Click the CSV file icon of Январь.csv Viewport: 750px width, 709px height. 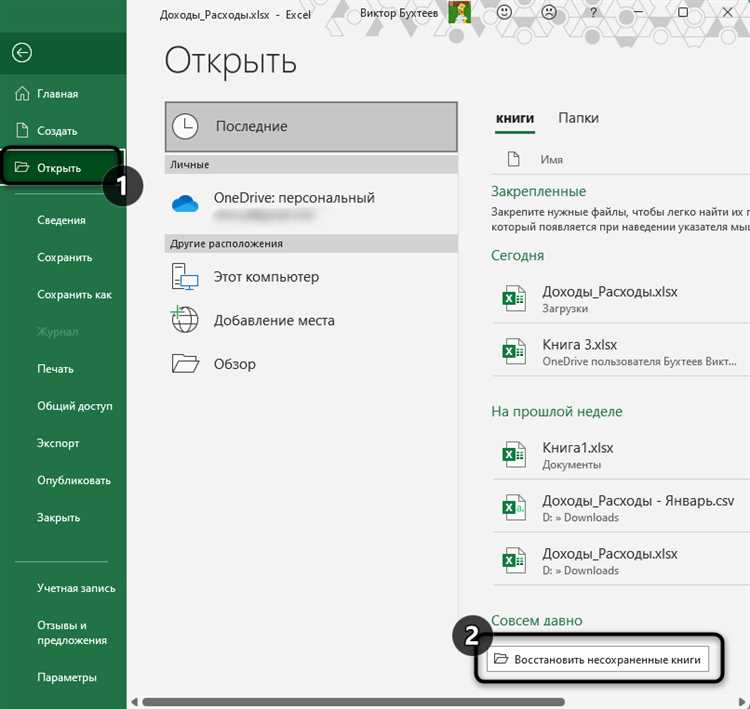[514, 507]
